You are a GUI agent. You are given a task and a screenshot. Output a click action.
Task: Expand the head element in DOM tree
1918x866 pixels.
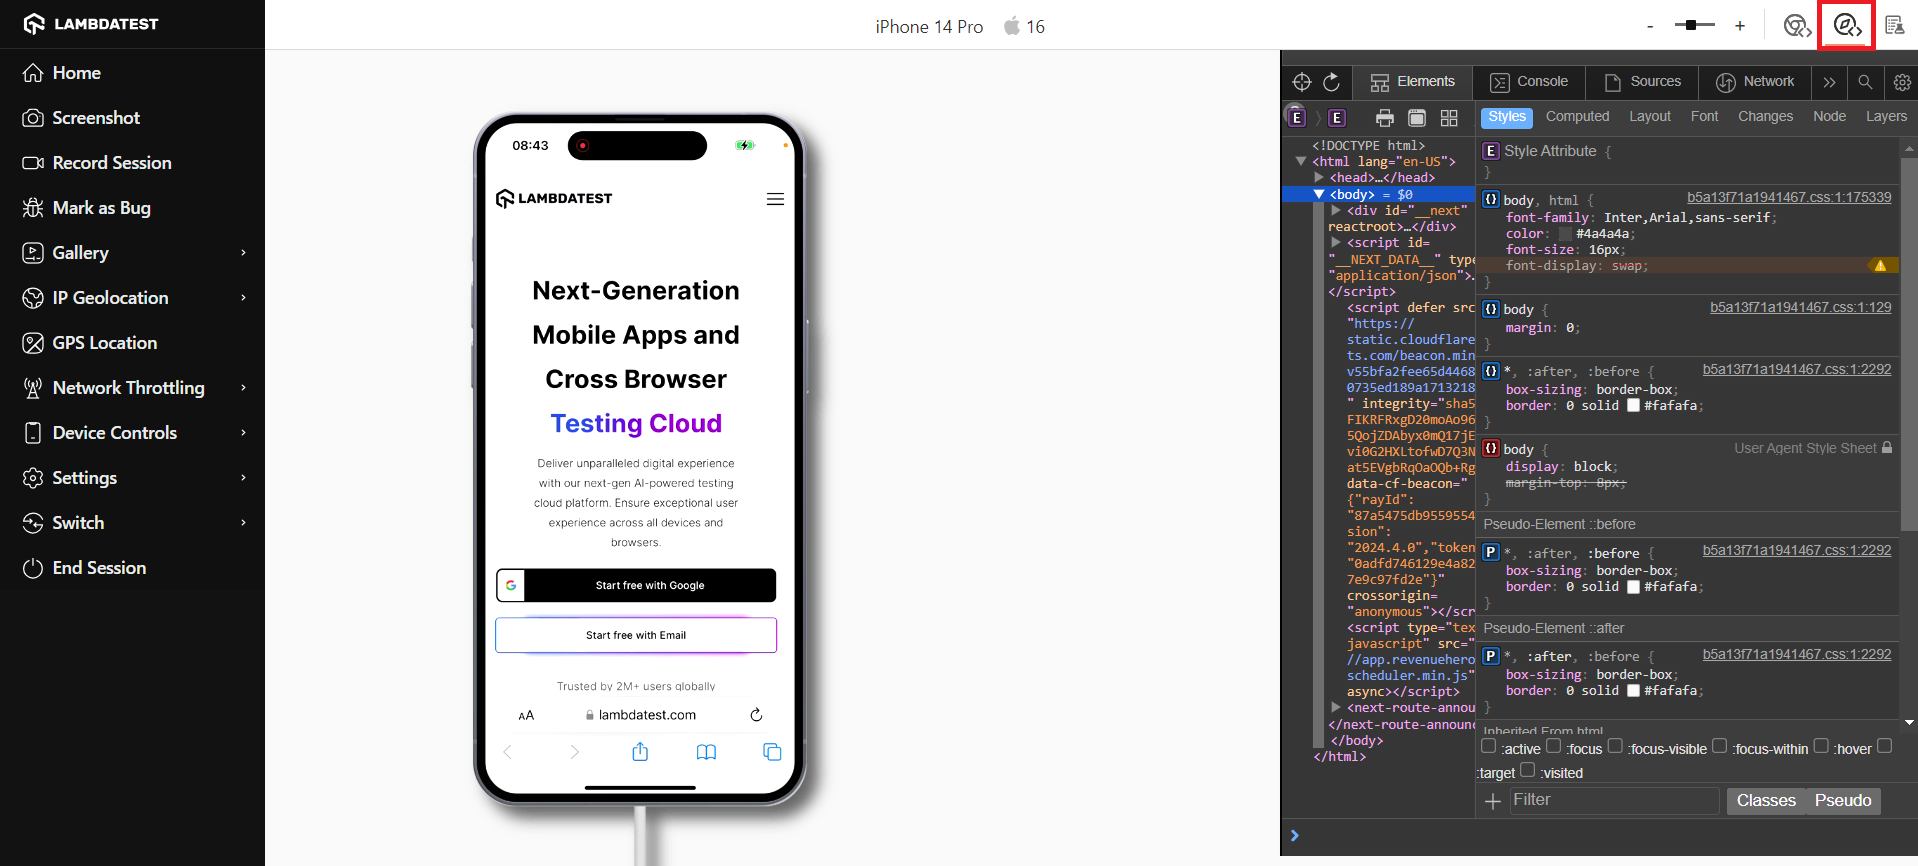[x=1319, y=178]
